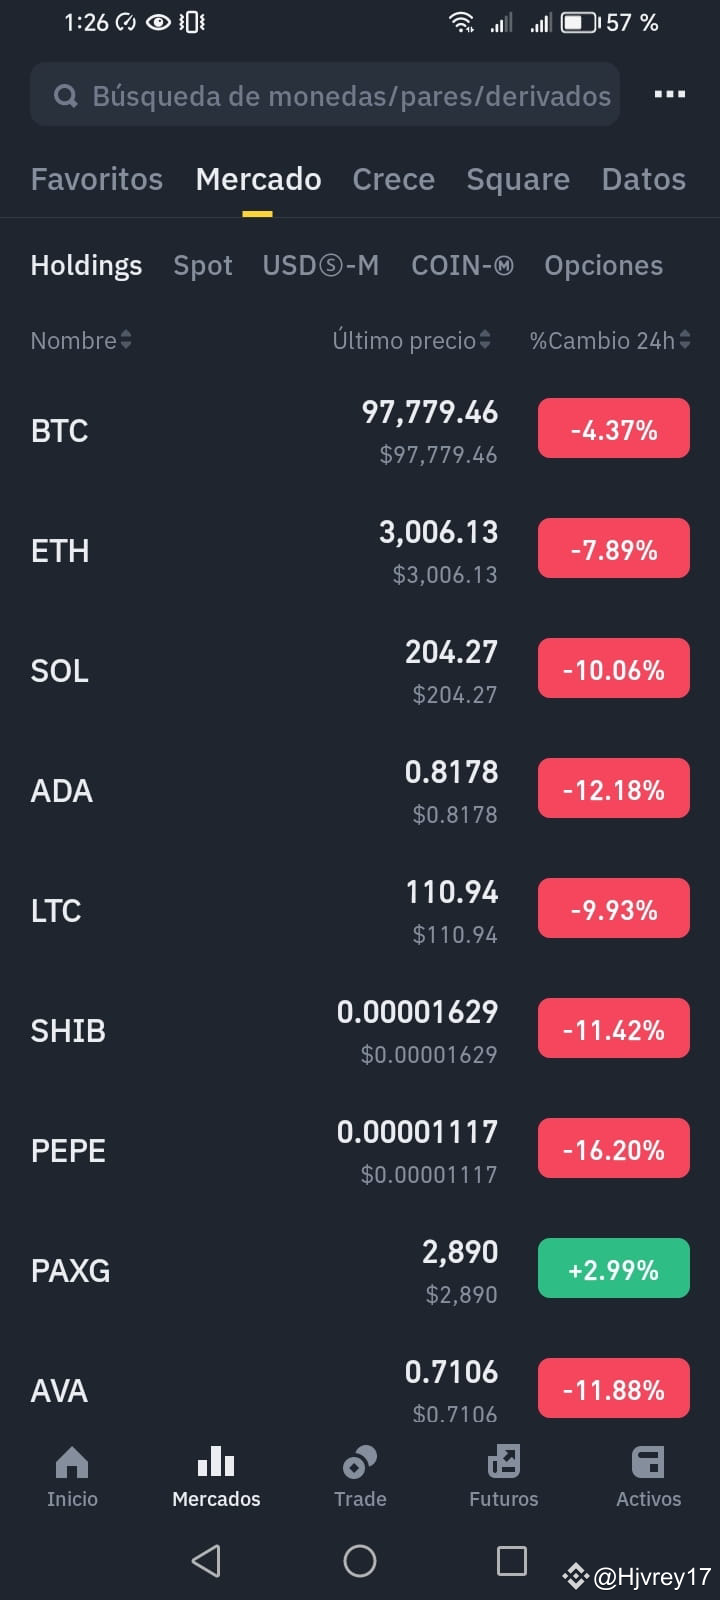Open the Inicio home icon

pyautogui.click(x=72, y=1462)
